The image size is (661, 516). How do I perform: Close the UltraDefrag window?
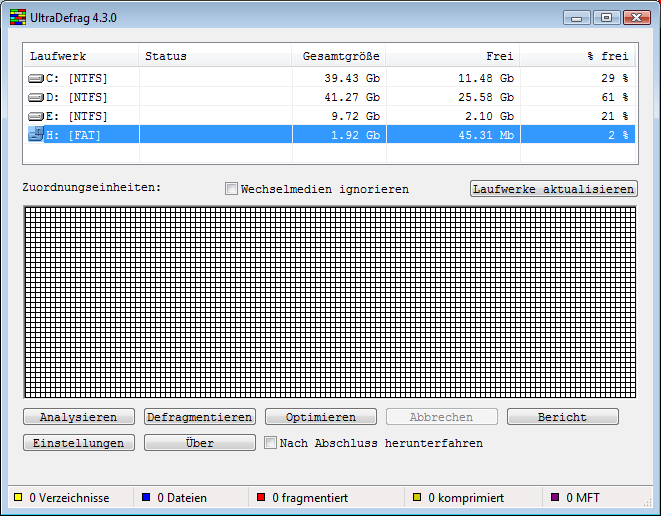(x=637, y=18)
